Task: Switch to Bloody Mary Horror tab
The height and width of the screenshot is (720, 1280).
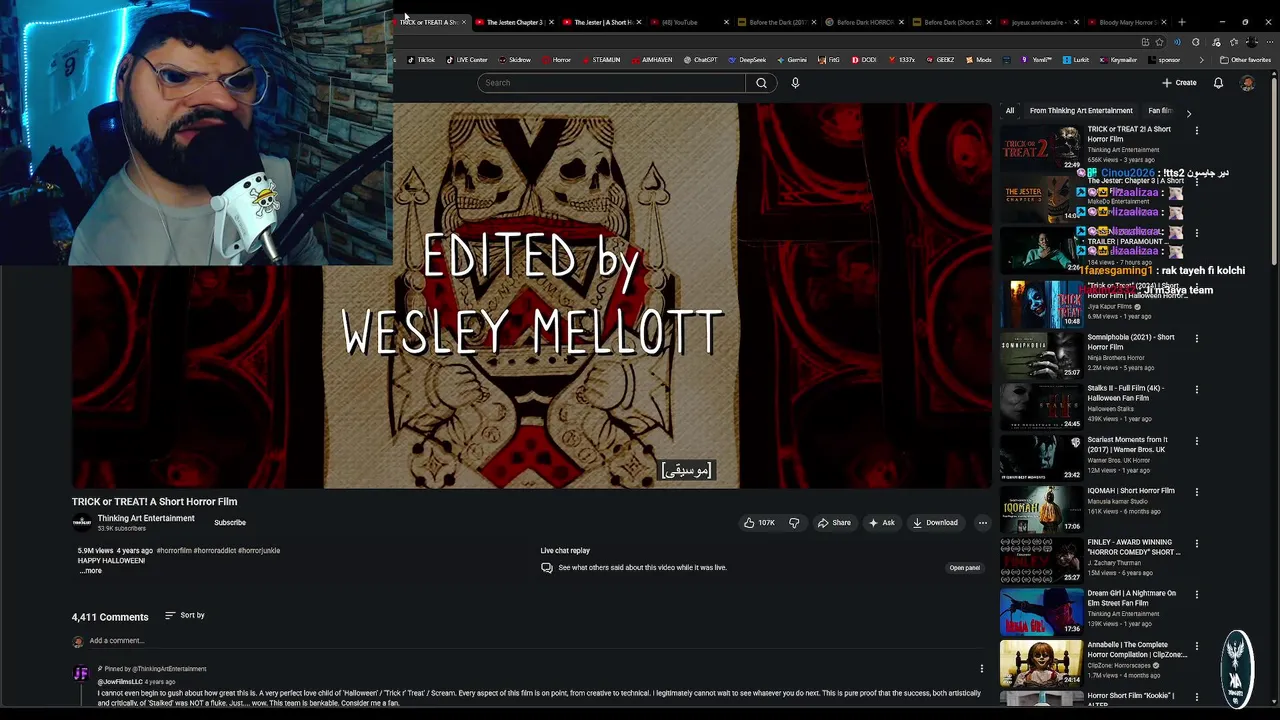Action: (1126, 22)
